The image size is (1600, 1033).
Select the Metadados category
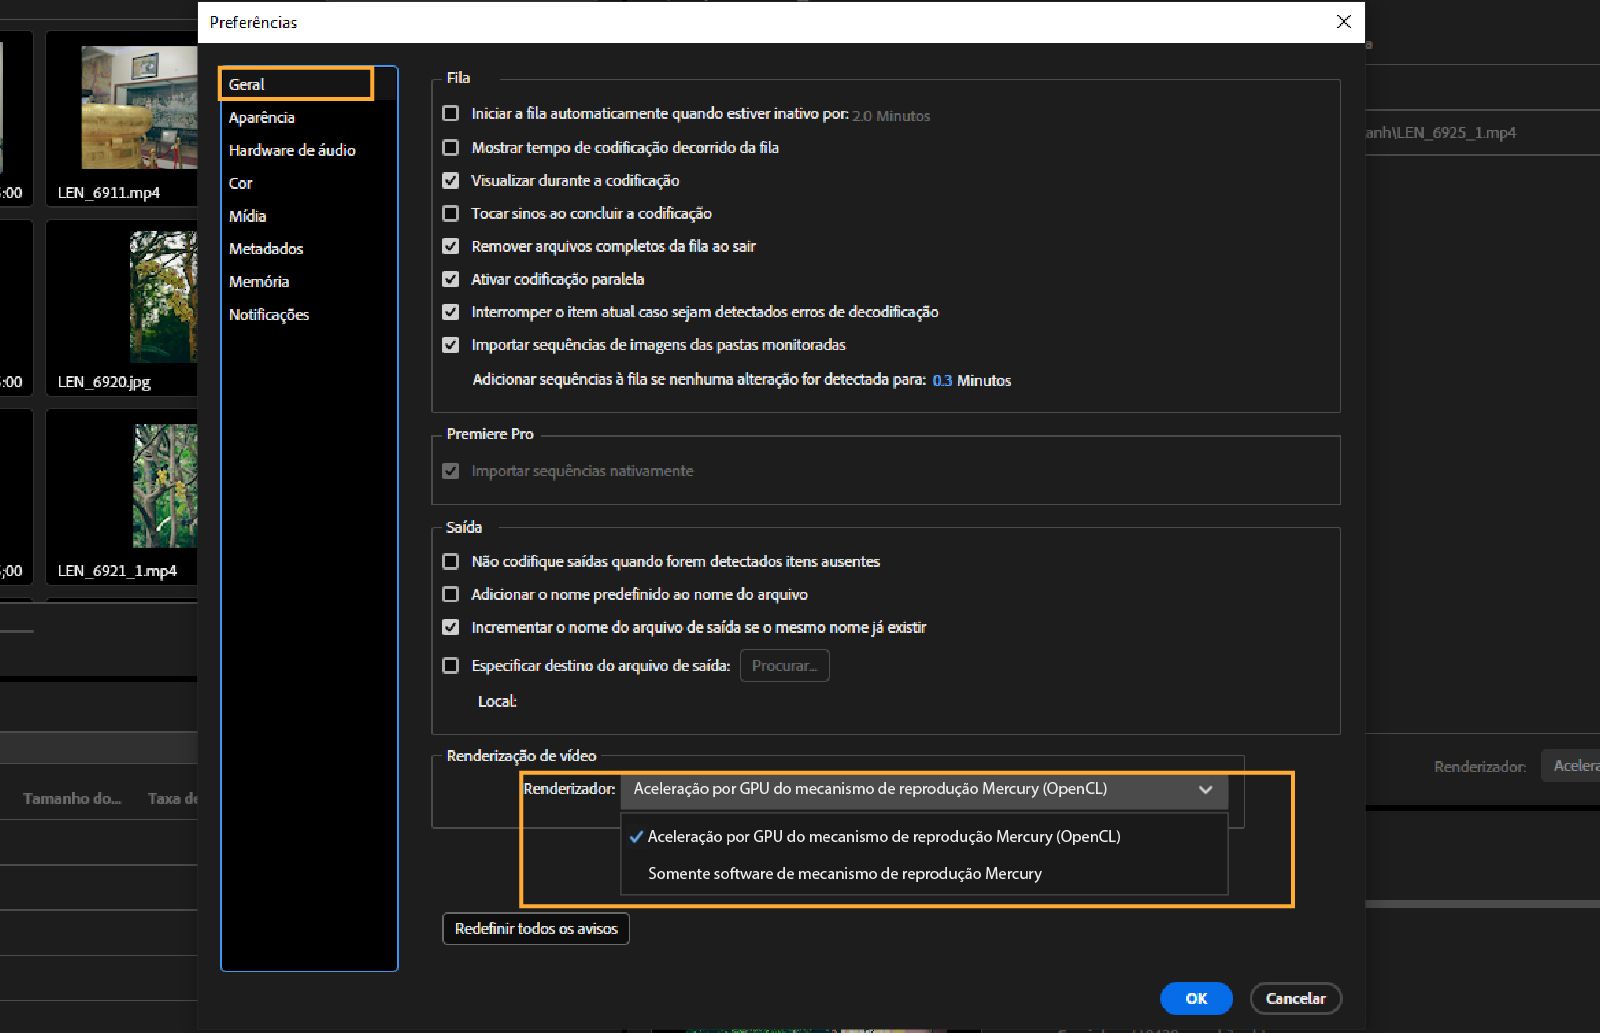[266, 248]
